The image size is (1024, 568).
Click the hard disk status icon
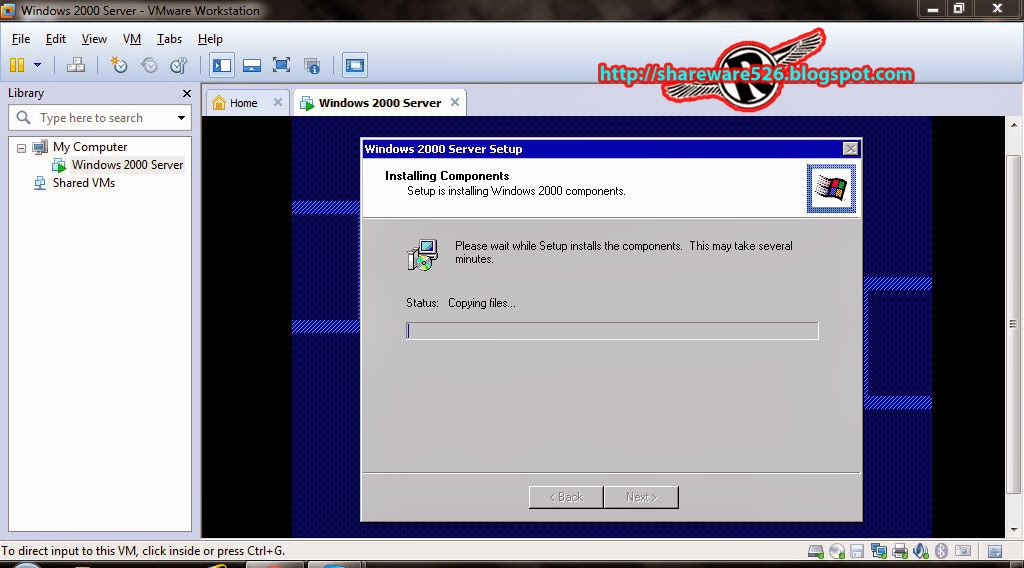(x=816, y=552)
